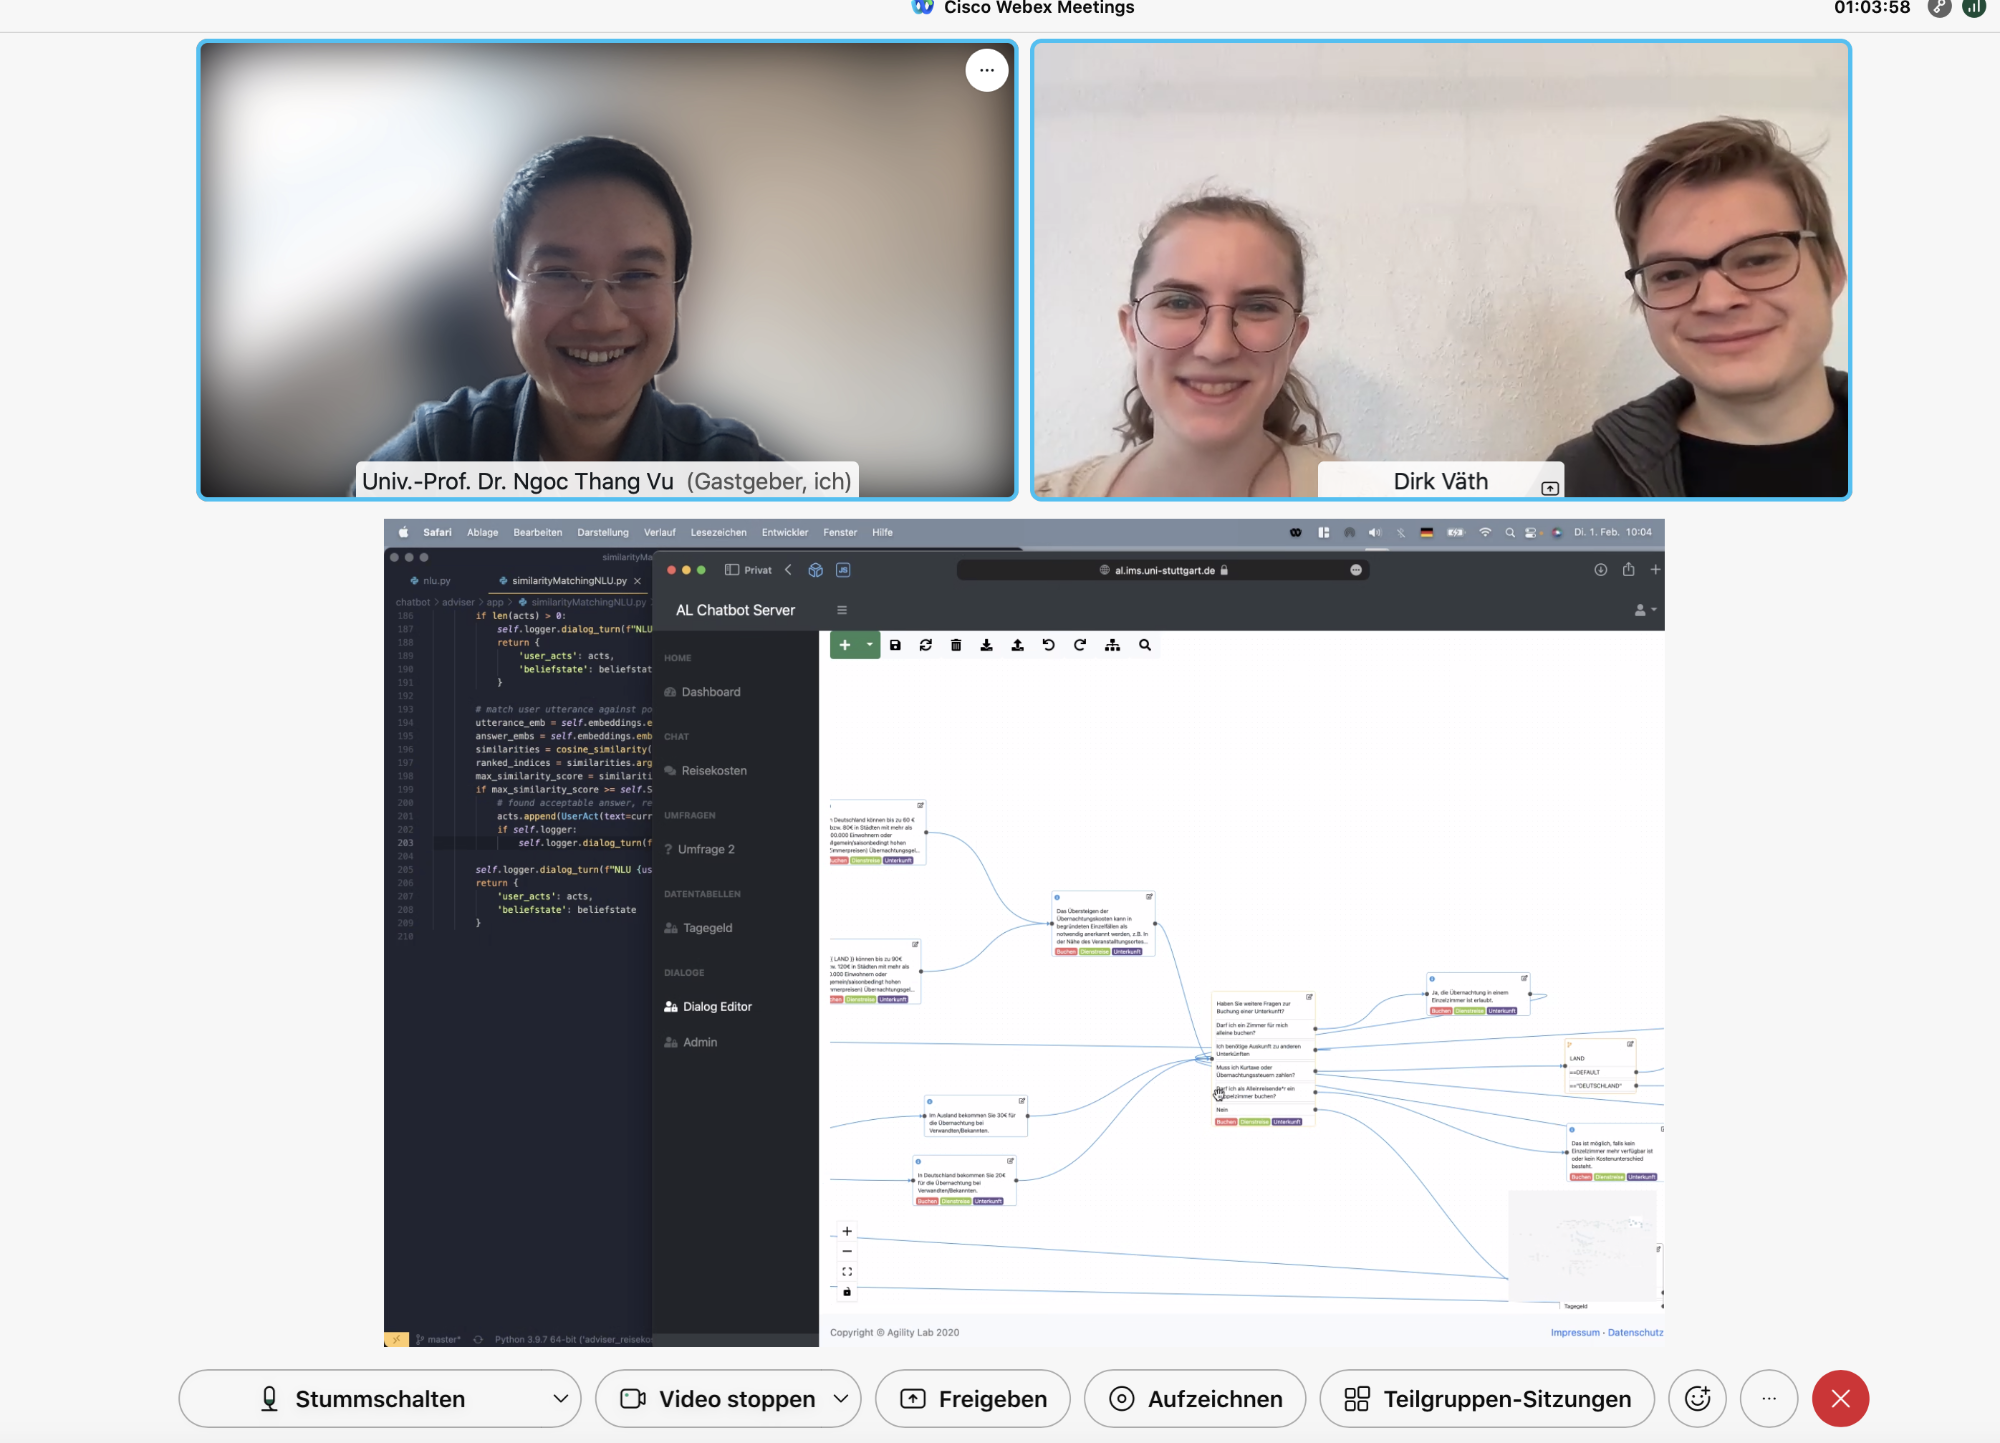Open Reisekosten chat in sidebar
This screenshot has width=2000, height=1443.
[705, 771]
